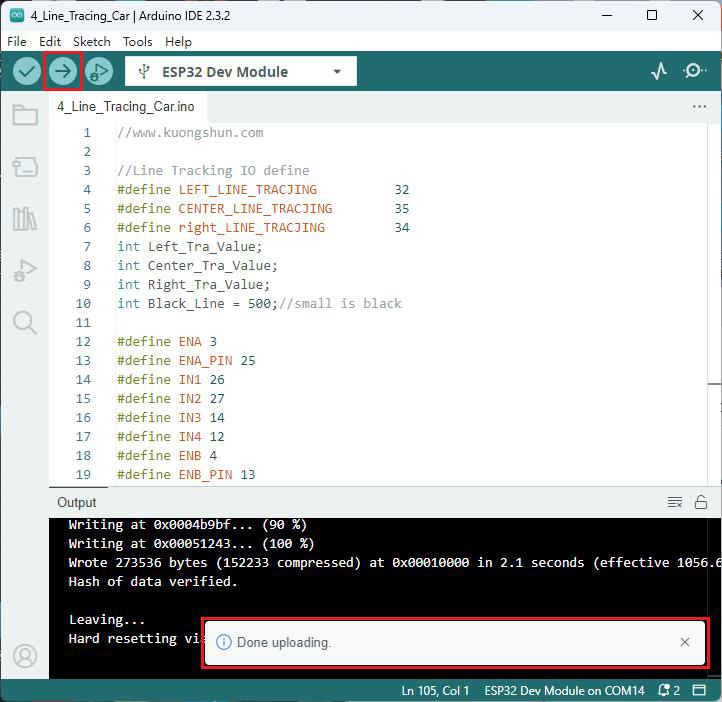Click 'Leaving...' in the output
This screenshot has height=702, width=722.
click(107, 620)
